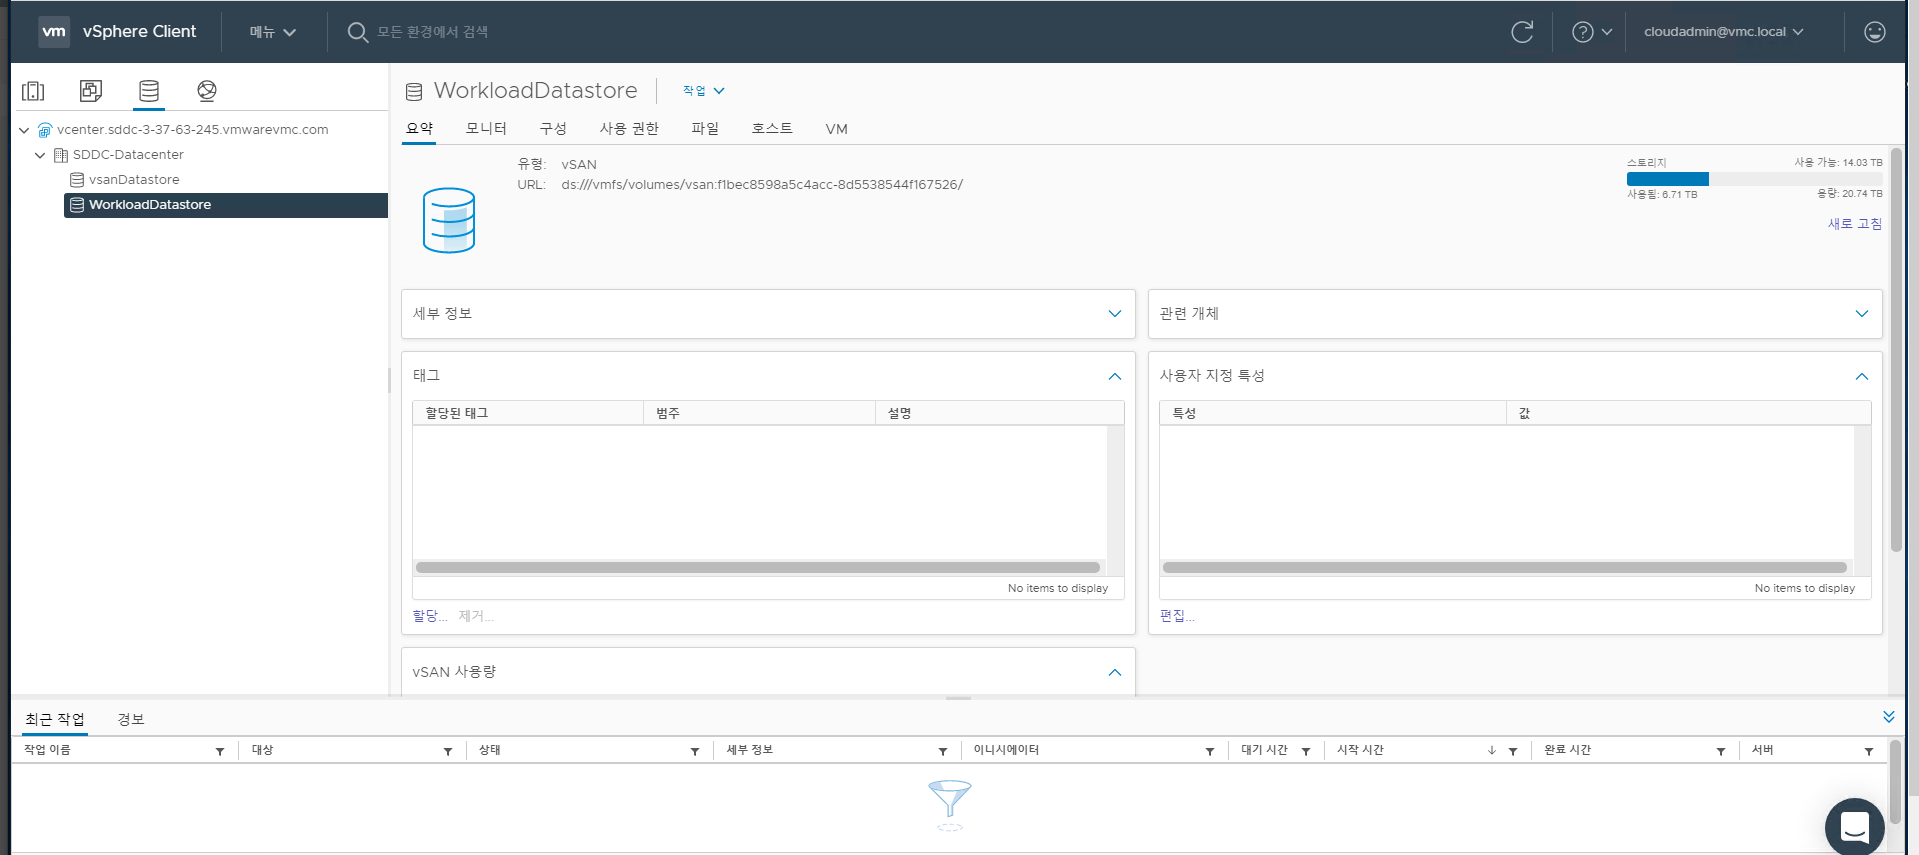Filter the 이니시에이터 column

tap(1210, 751)
